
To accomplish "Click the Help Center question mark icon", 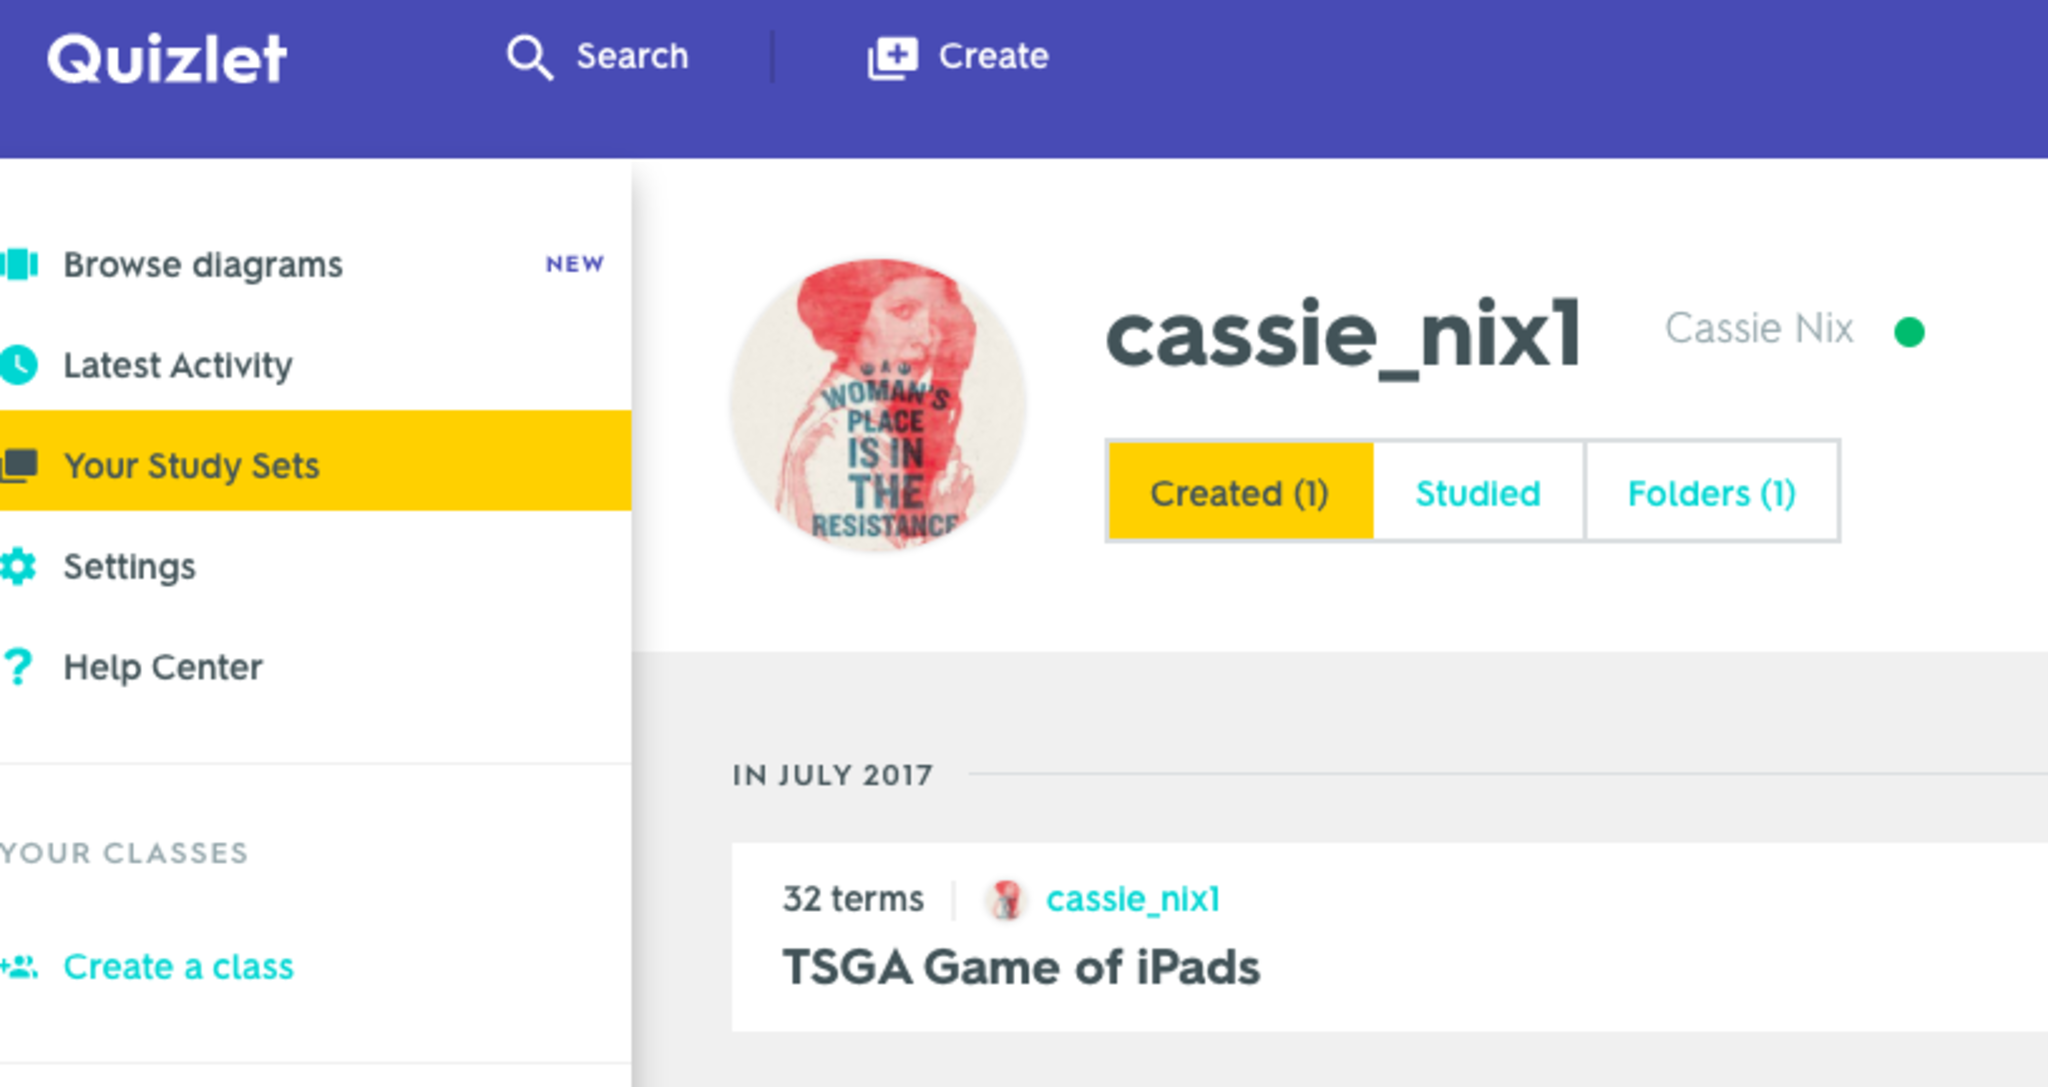I will click(x=18, y=667).
